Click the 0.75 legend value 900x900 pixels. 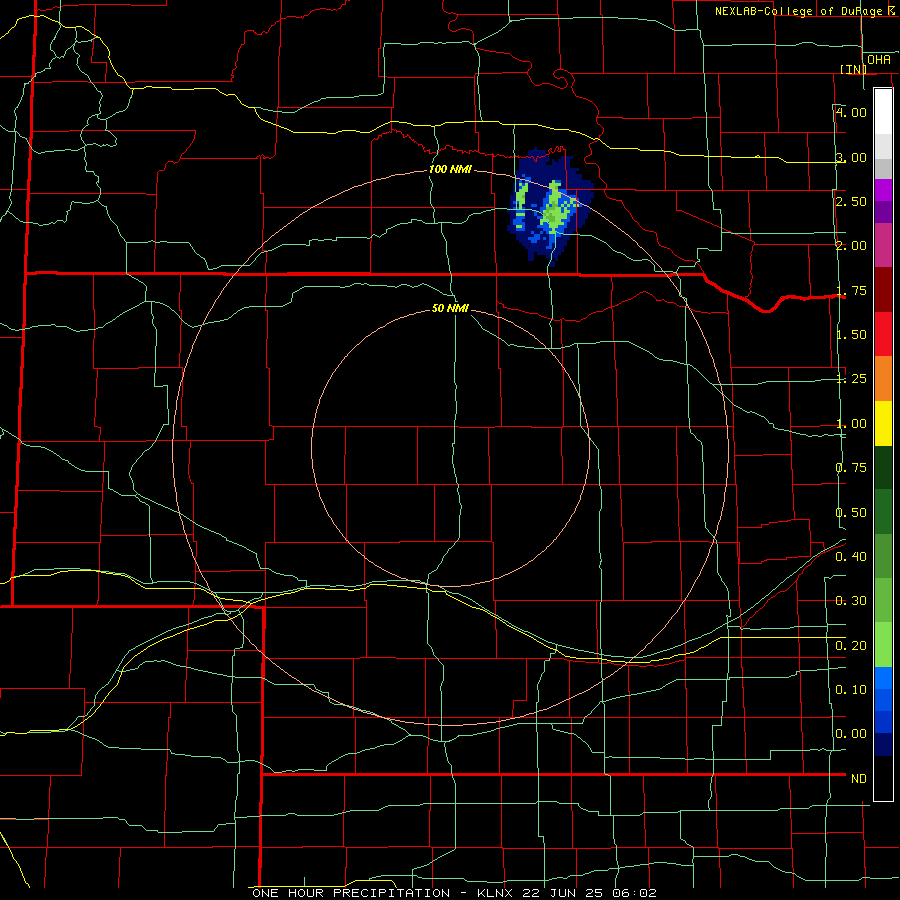[x=851, y=468]
